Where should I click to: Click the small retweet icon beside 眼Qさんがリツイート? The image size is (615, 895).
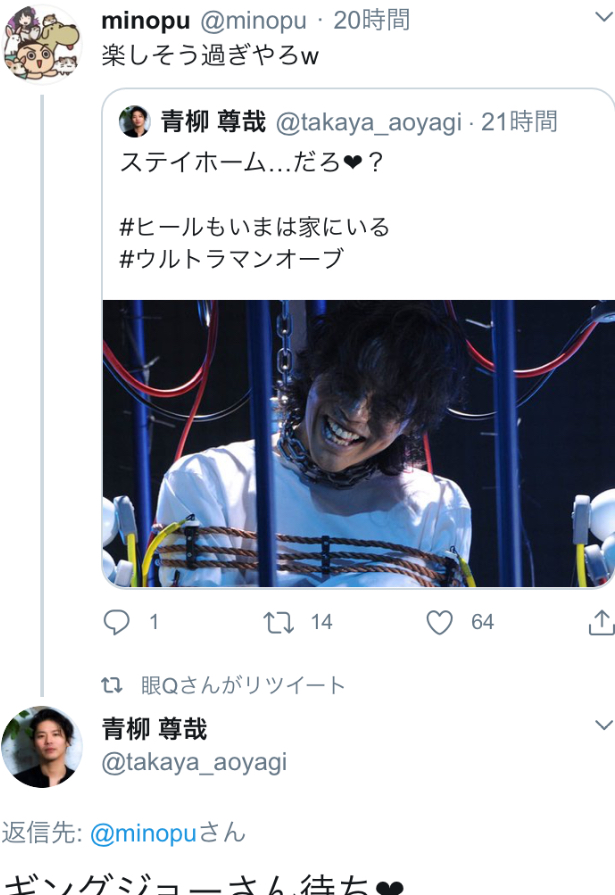pos(112,685)
